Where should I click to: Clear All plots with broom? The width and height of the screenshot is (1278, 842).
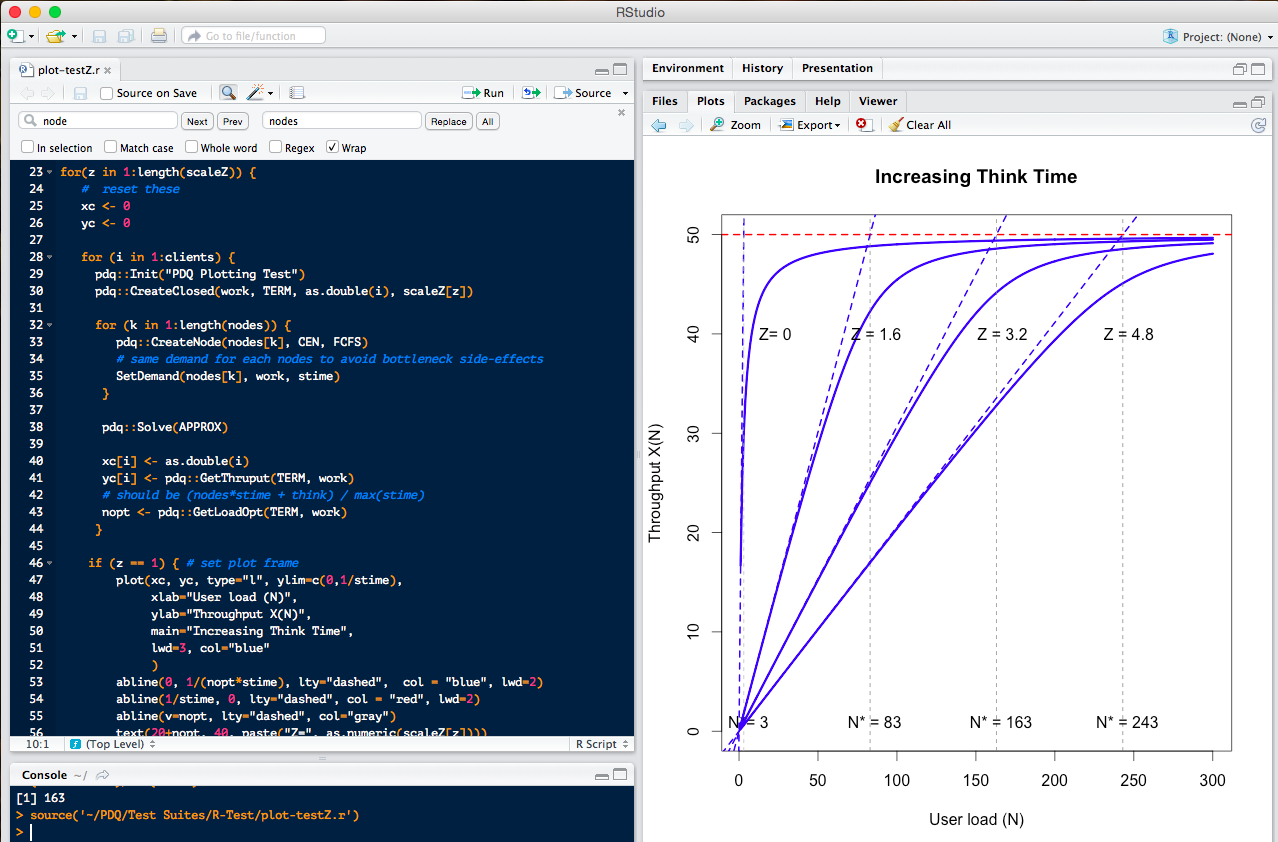tap(920, 125)
